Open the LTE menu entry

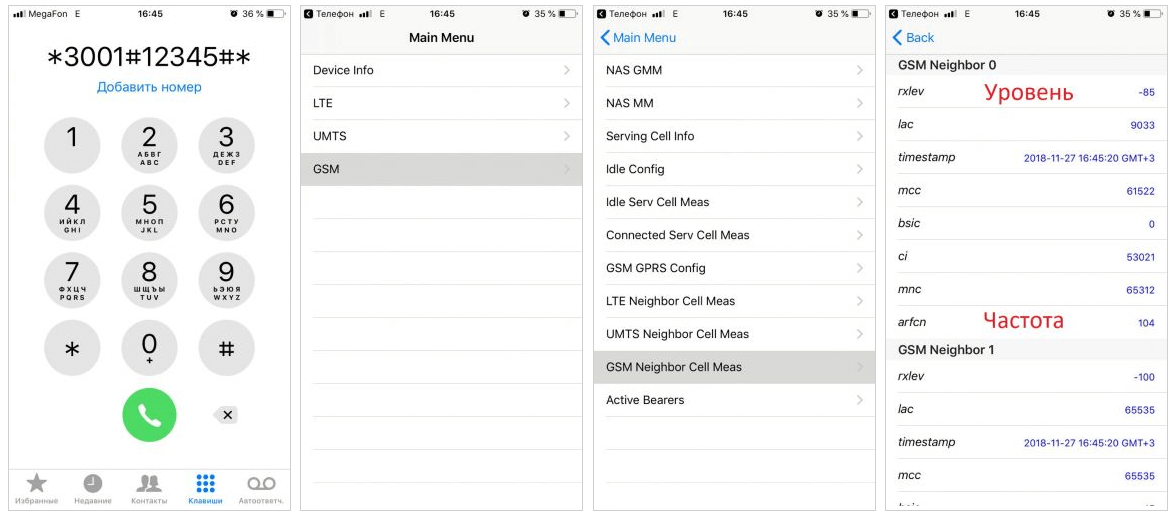440,103
